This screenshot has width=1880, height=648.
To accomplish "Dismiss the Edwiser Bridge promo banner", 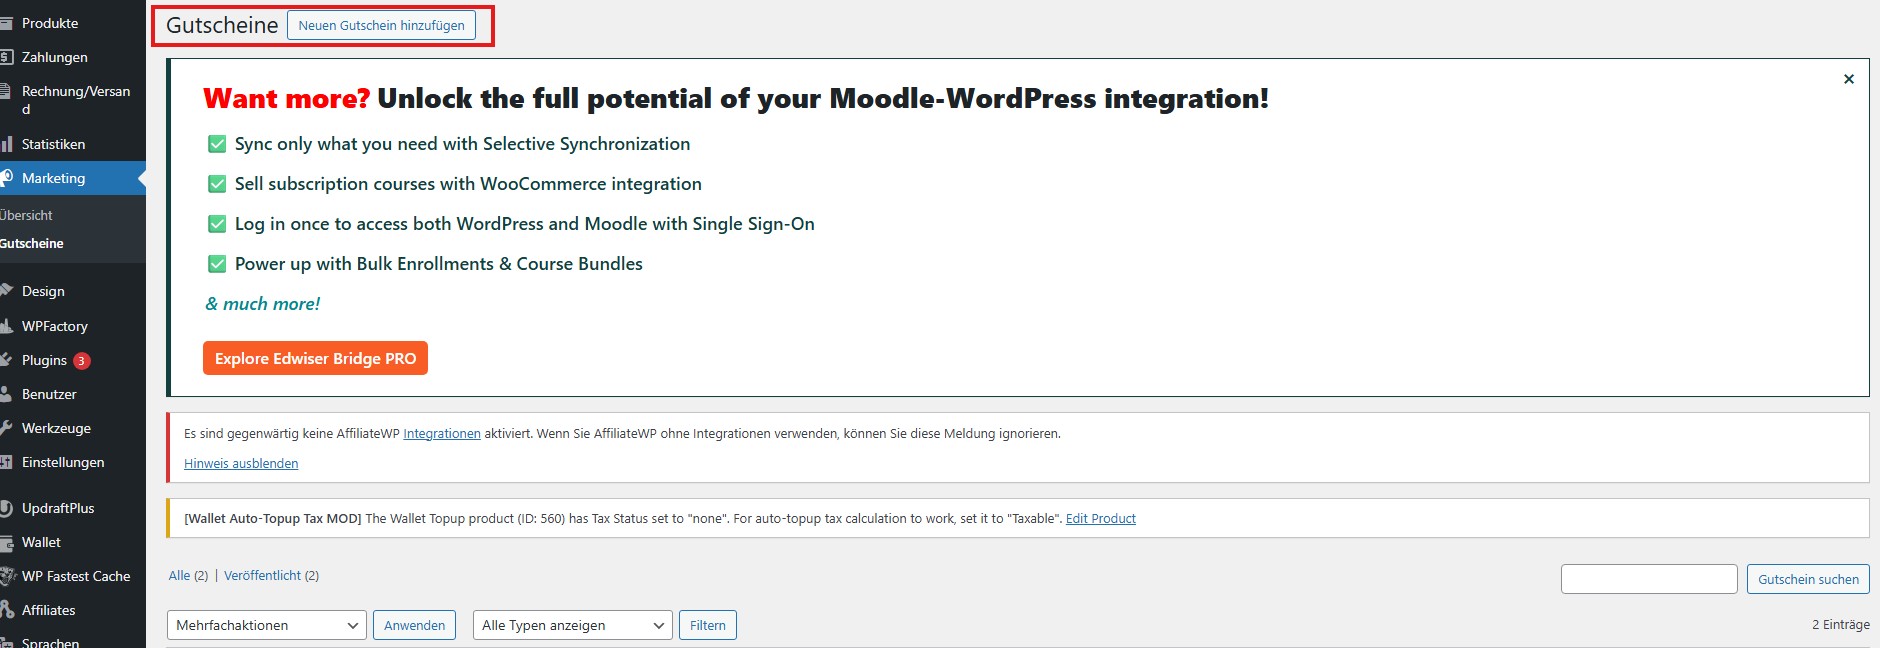I will 1849,79.
